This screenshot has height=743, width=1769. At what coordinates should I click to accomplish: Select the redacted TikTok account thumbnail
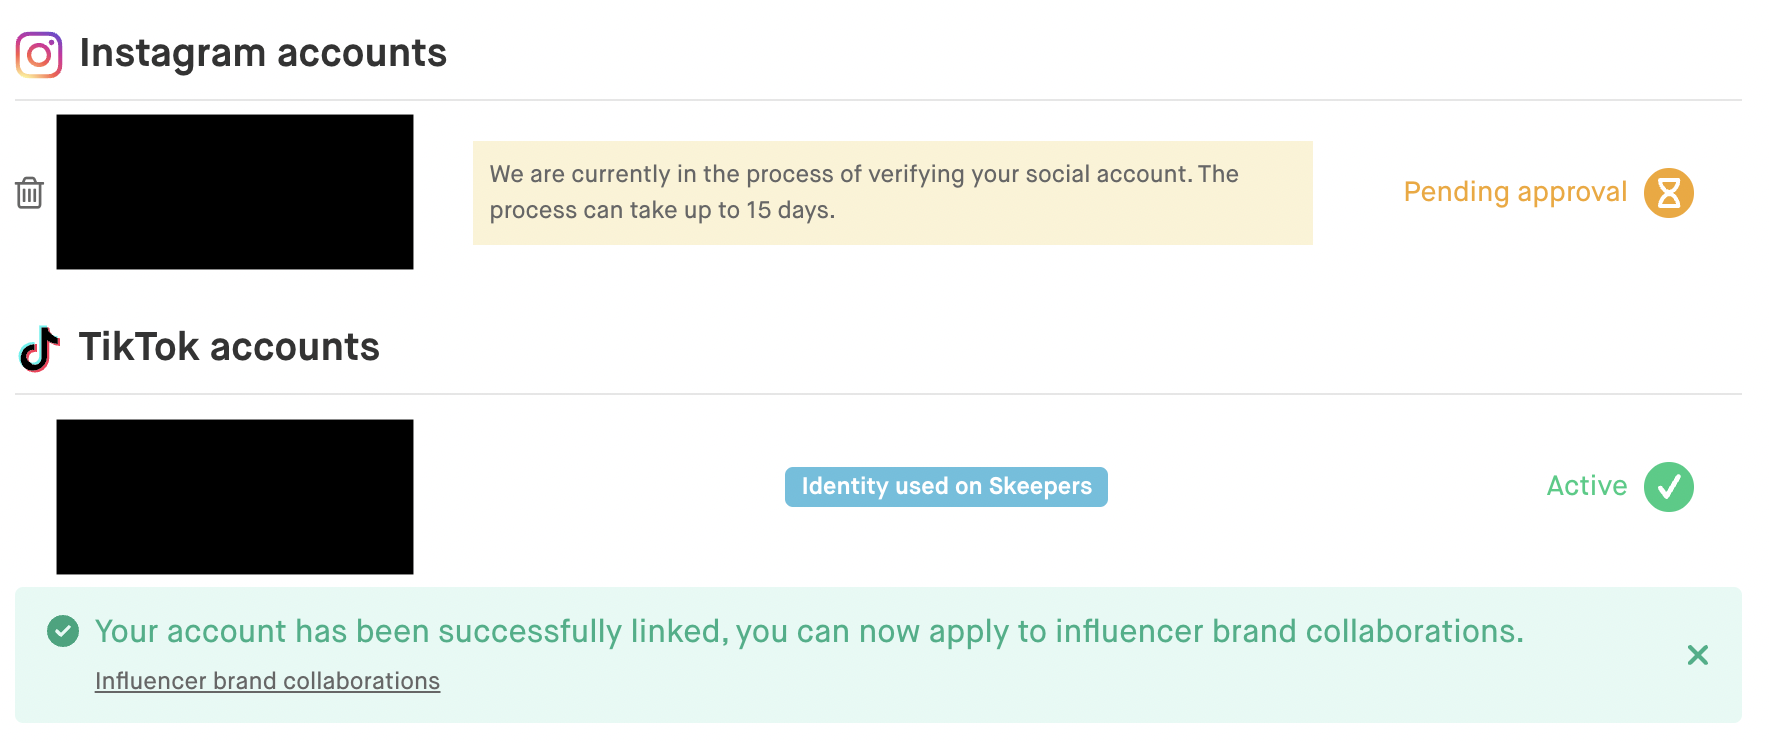click(235, 497)
